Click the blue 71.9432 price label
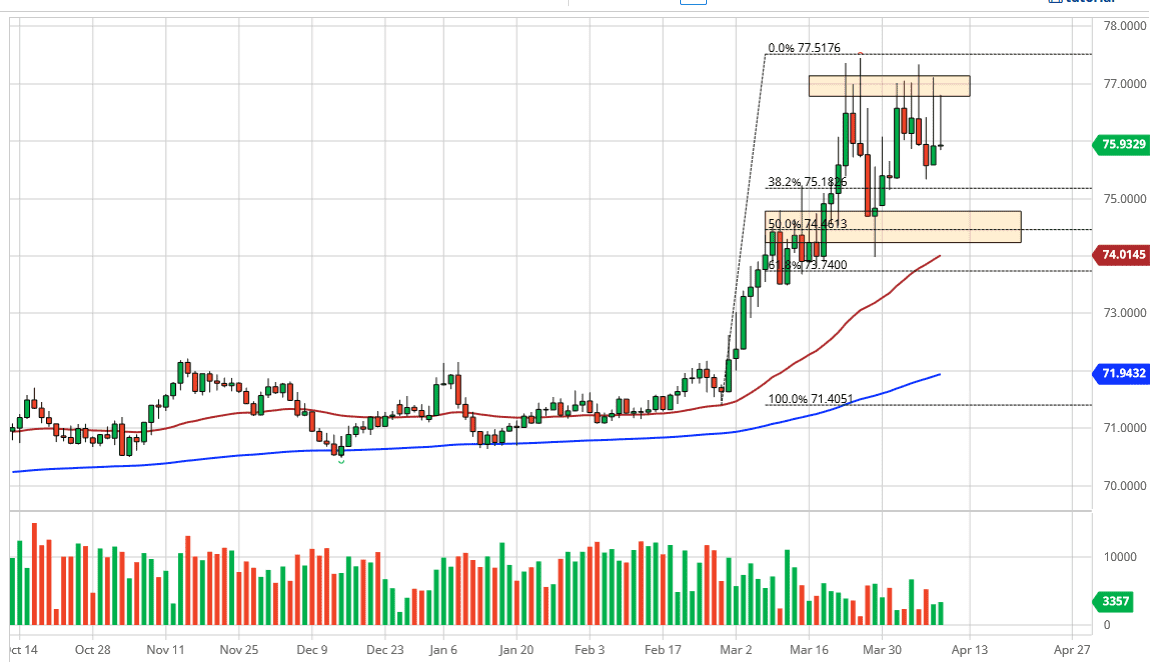 pyautogui.click(x=1122, y=375)
